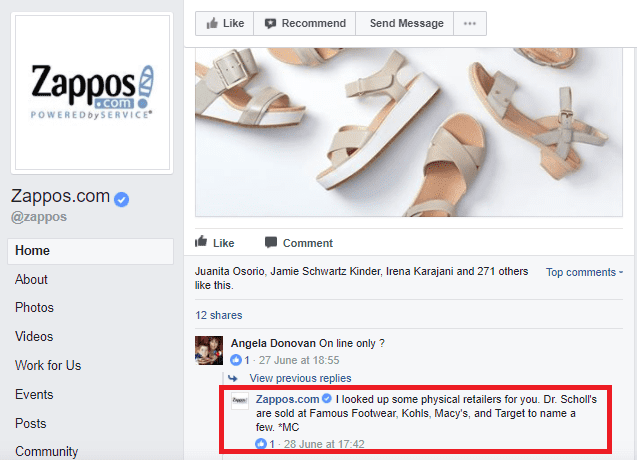Expand the Top comments sort dropdown
The image size is (637, 460).
point(584,272)
